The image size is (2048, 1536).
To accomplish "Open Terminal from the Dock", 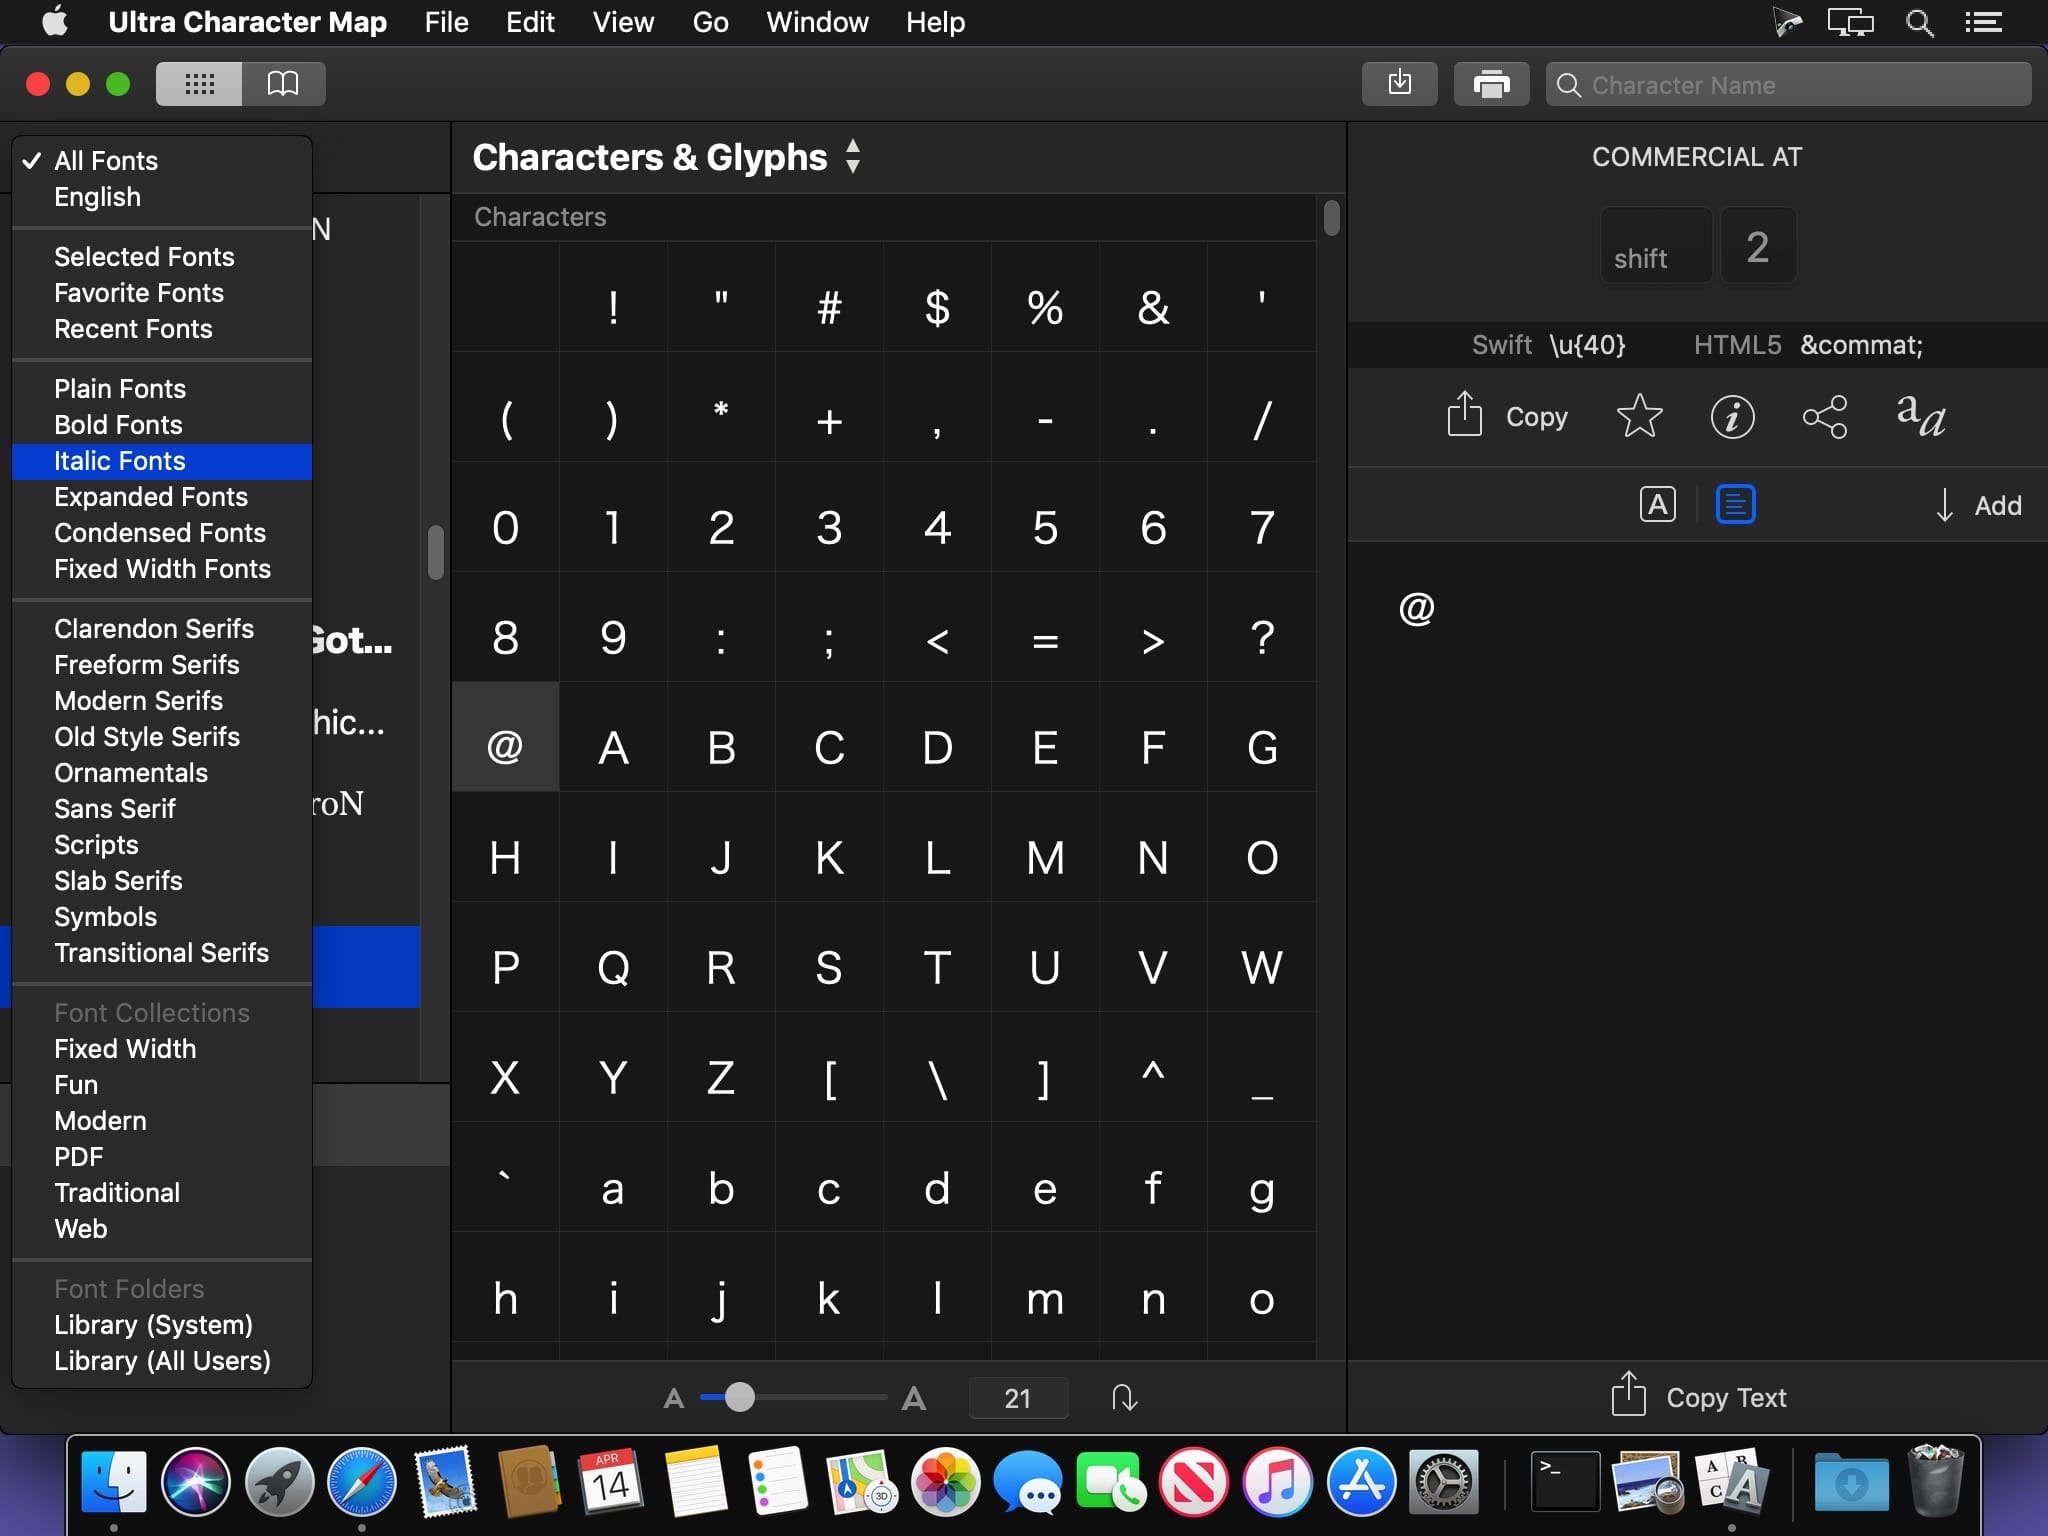I will [x=1565, y=1481].
